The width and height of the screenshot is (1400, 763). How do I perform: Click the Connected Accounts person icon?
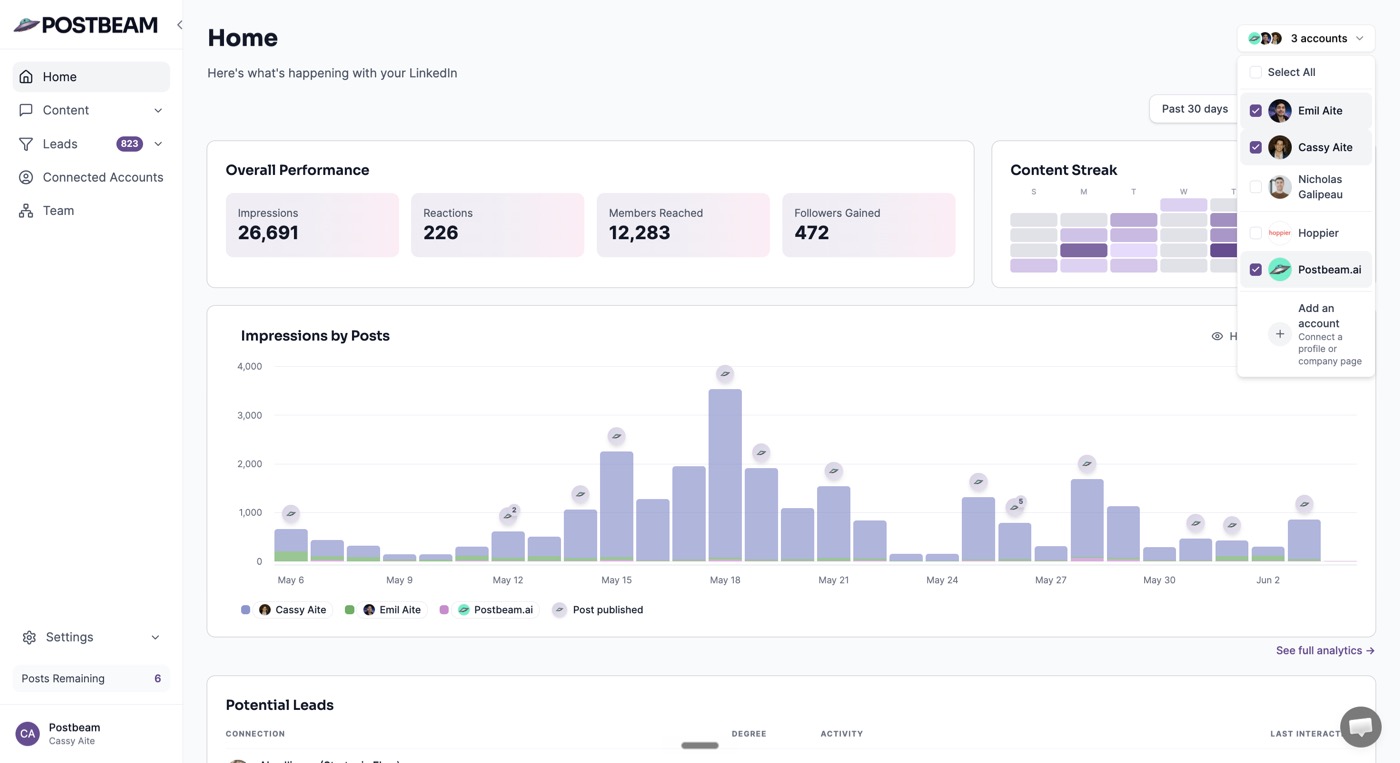coord(26,177)
